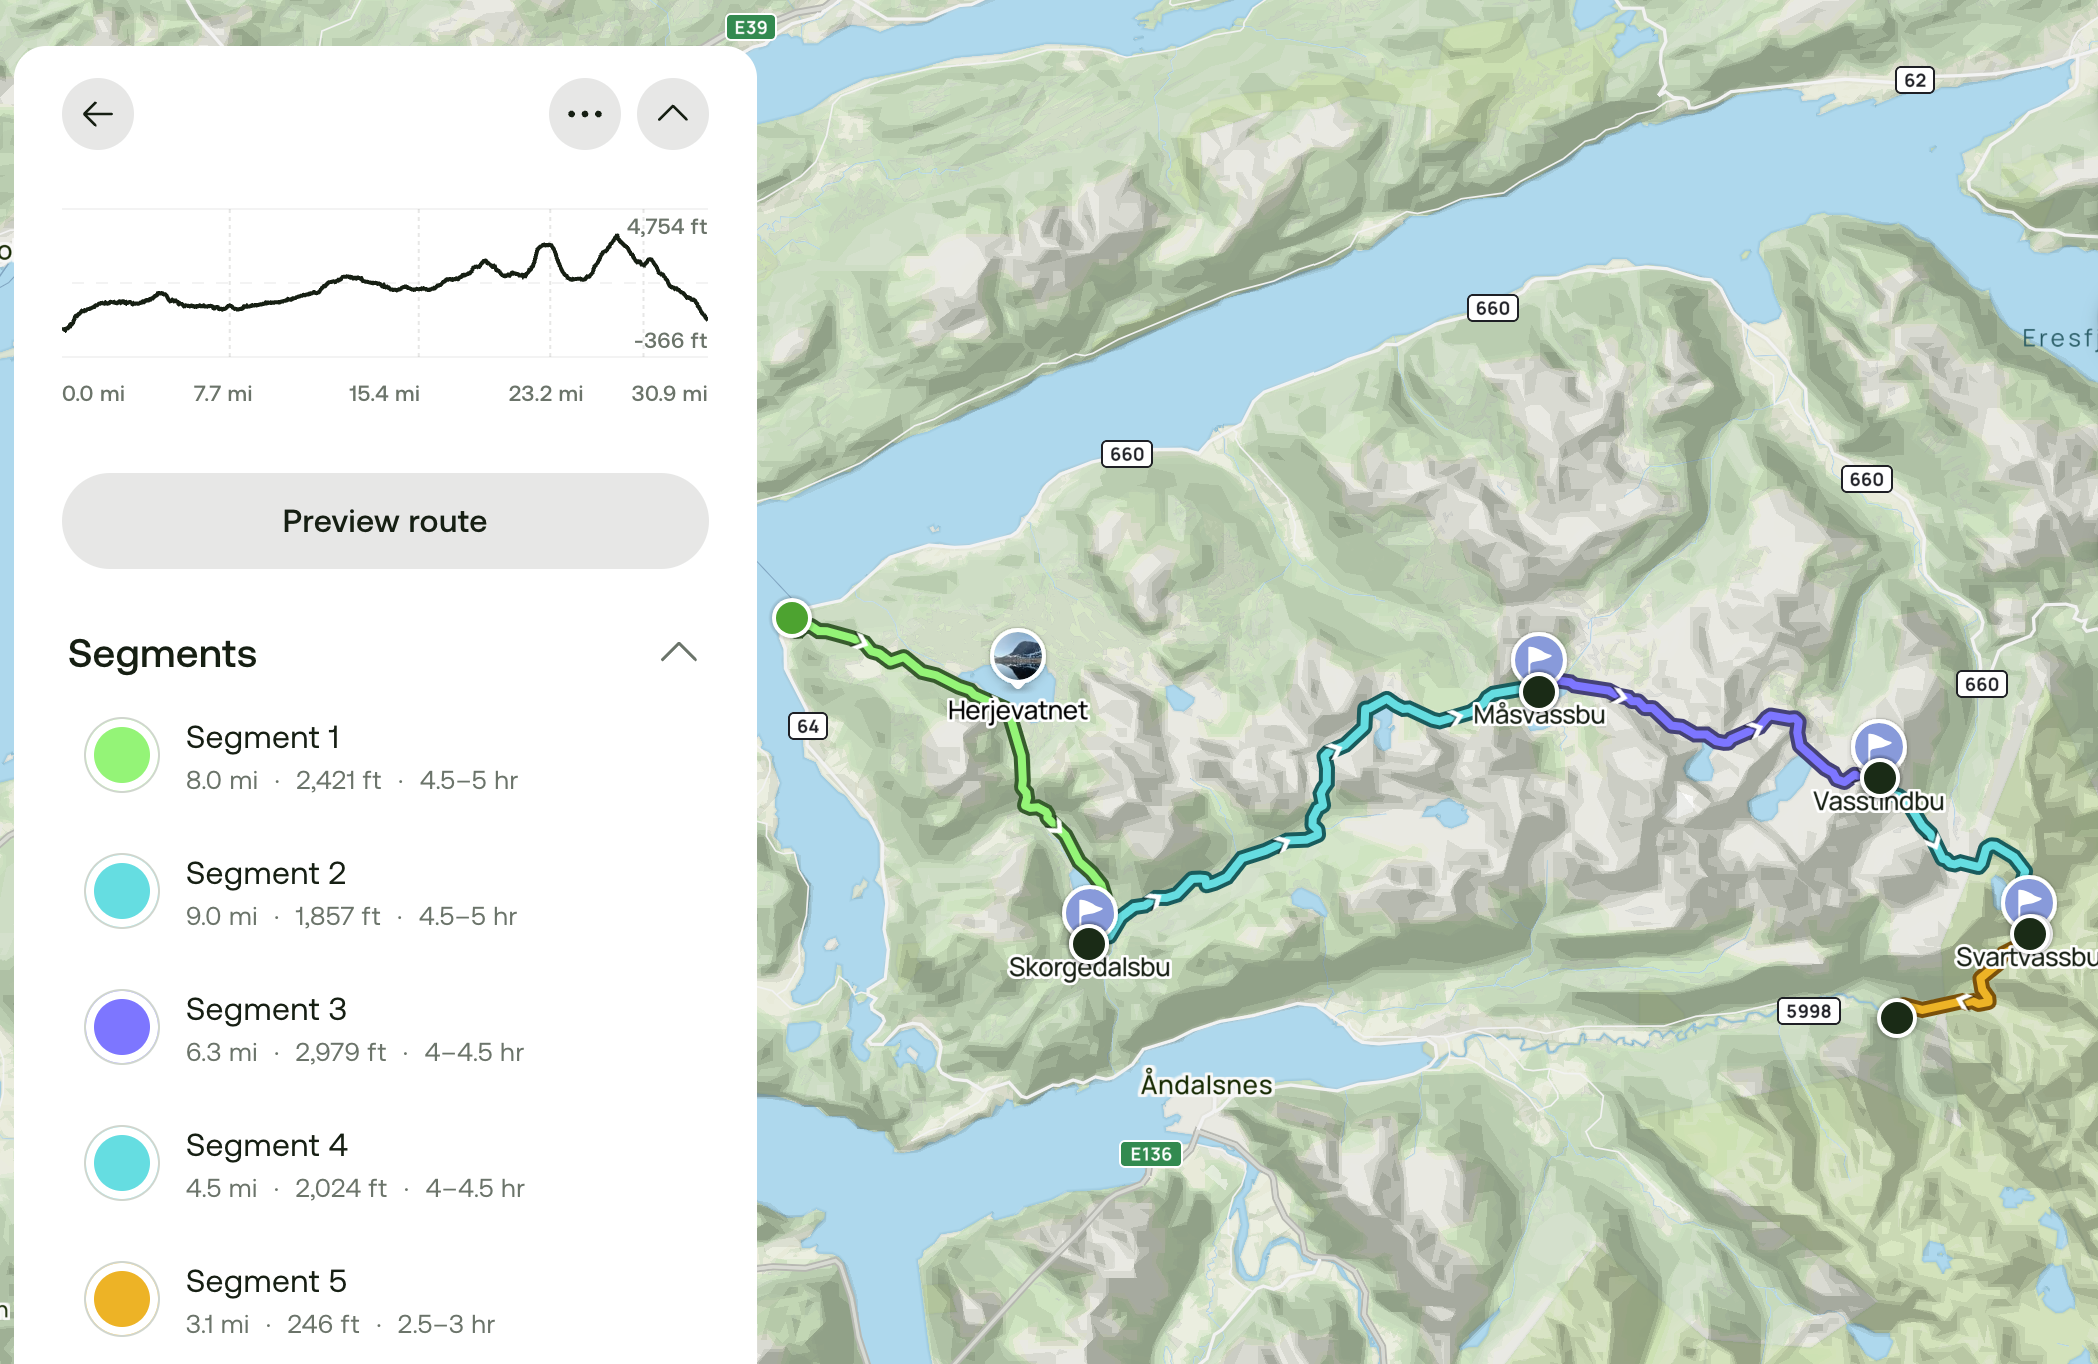The width and height of the screenshot is (2098, 1364).
Task: Click the Åndalsnes town label
Action: (x=1206, y=1084)
